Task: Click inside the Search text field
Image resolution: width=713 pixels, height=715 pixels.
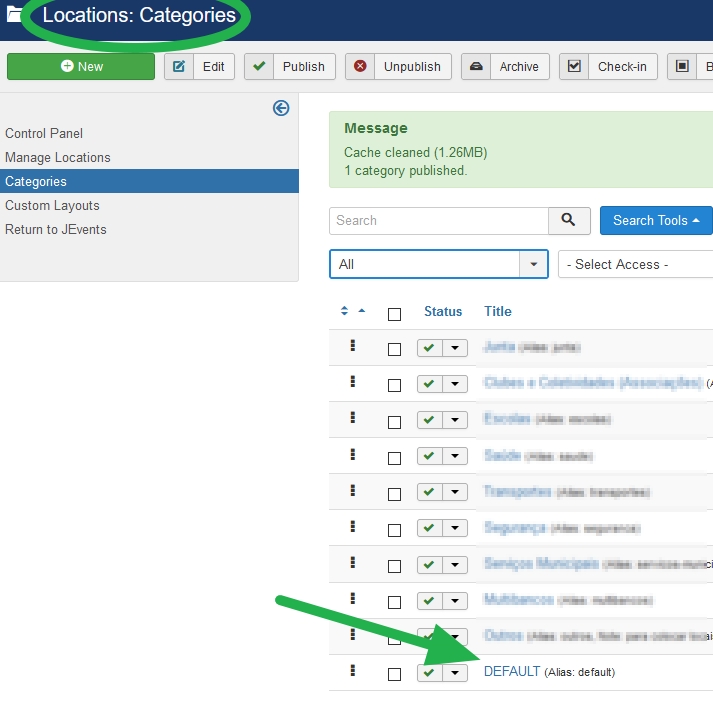Action: pyautogui.click(x=439, y=221)
